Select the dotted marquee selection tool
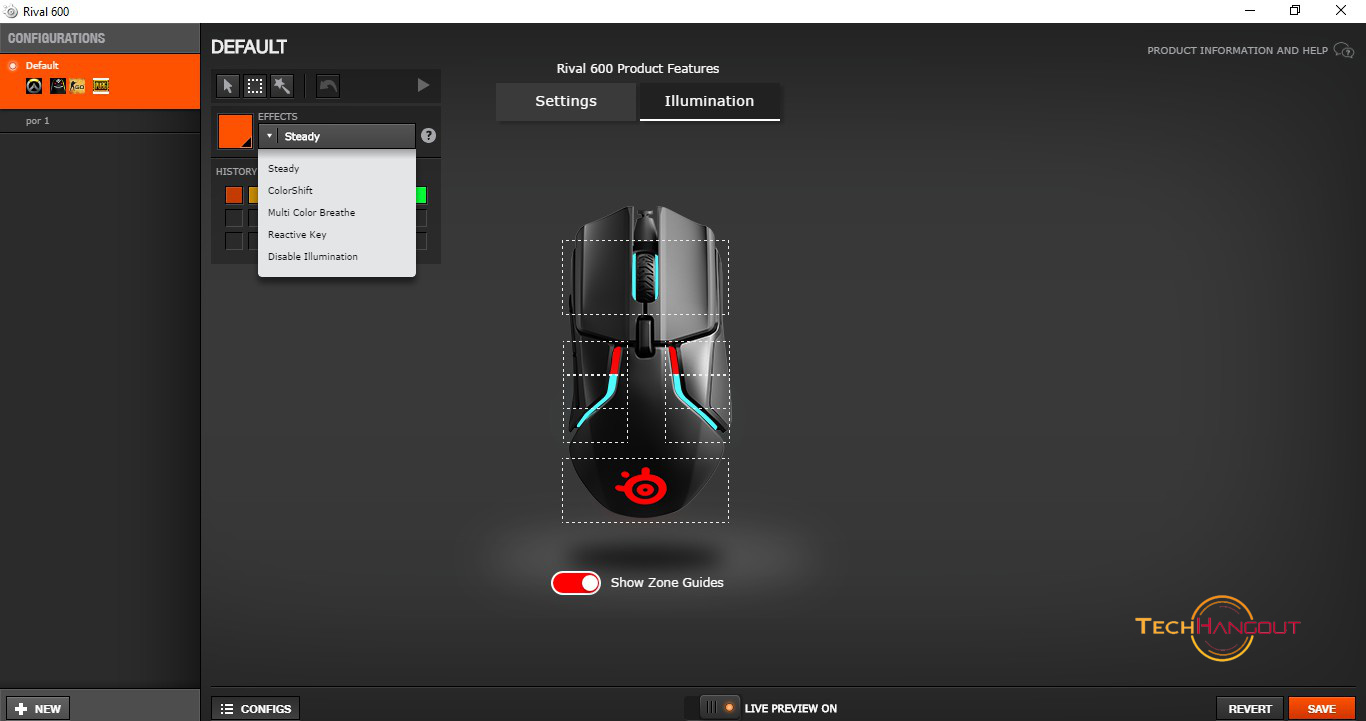 coord(255,86)
